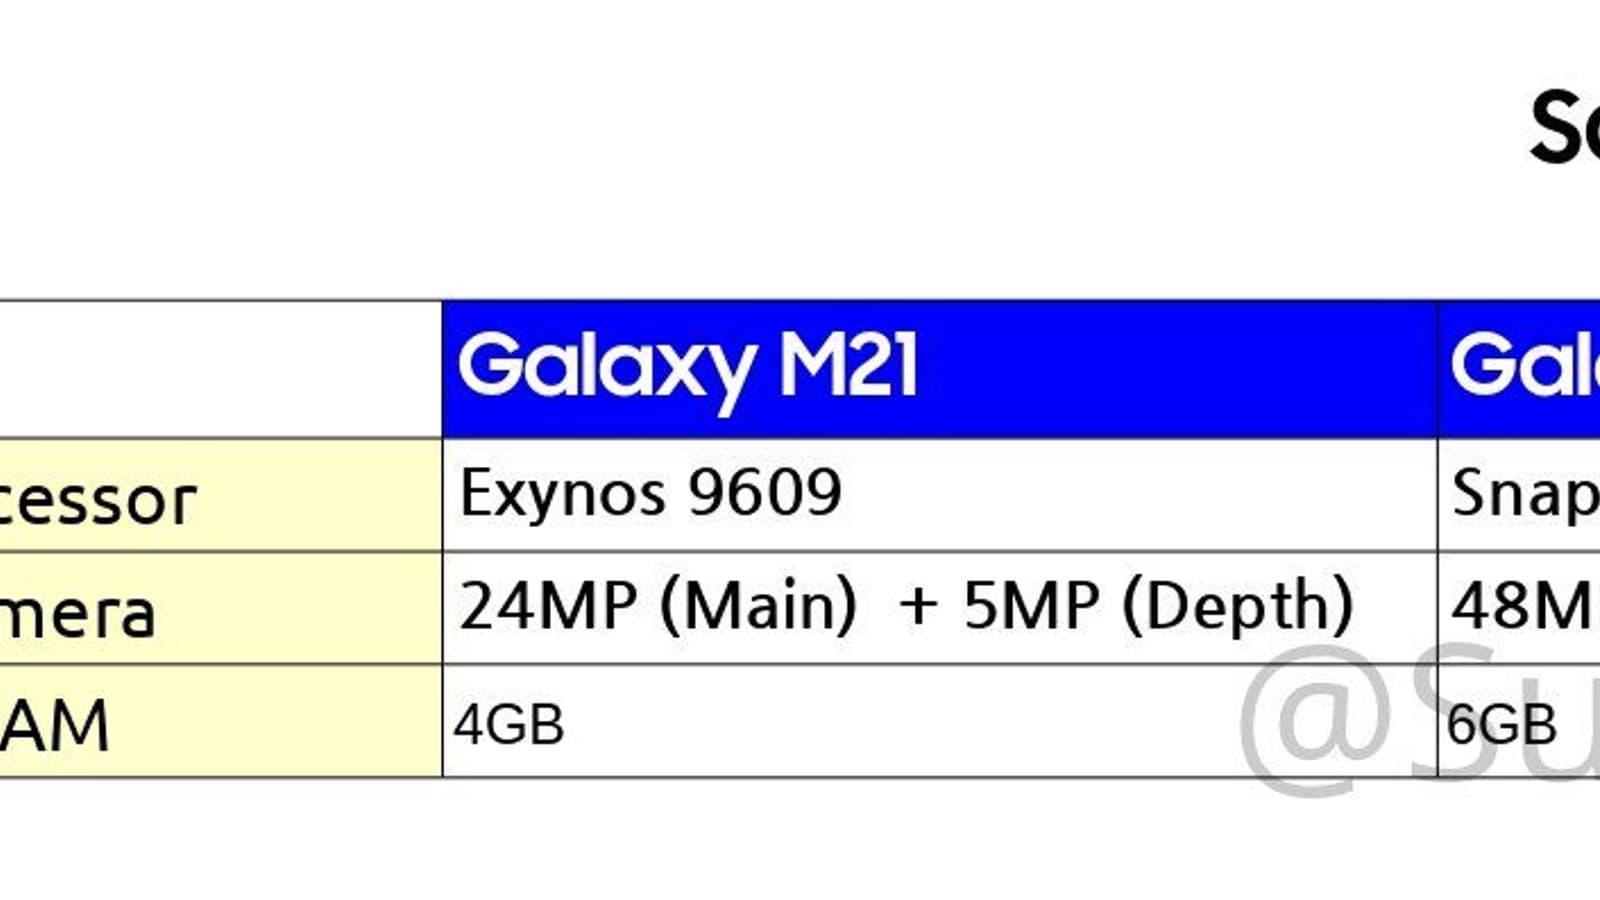Click the word Galaxy in the M21 header
Viewport: 1600px width, 900px height.
(x=605, y=368)
